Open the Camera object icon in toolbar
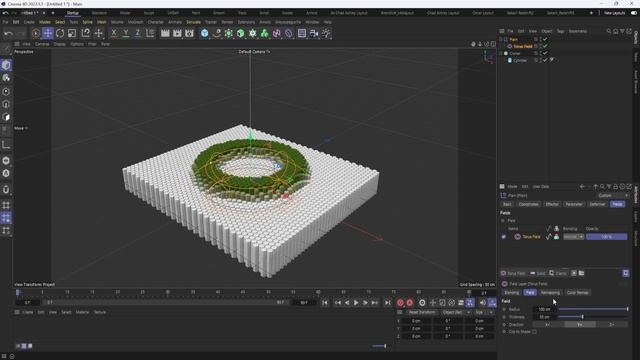The height and width of the screenshot is (360, 640). click(x=314, y=33)
